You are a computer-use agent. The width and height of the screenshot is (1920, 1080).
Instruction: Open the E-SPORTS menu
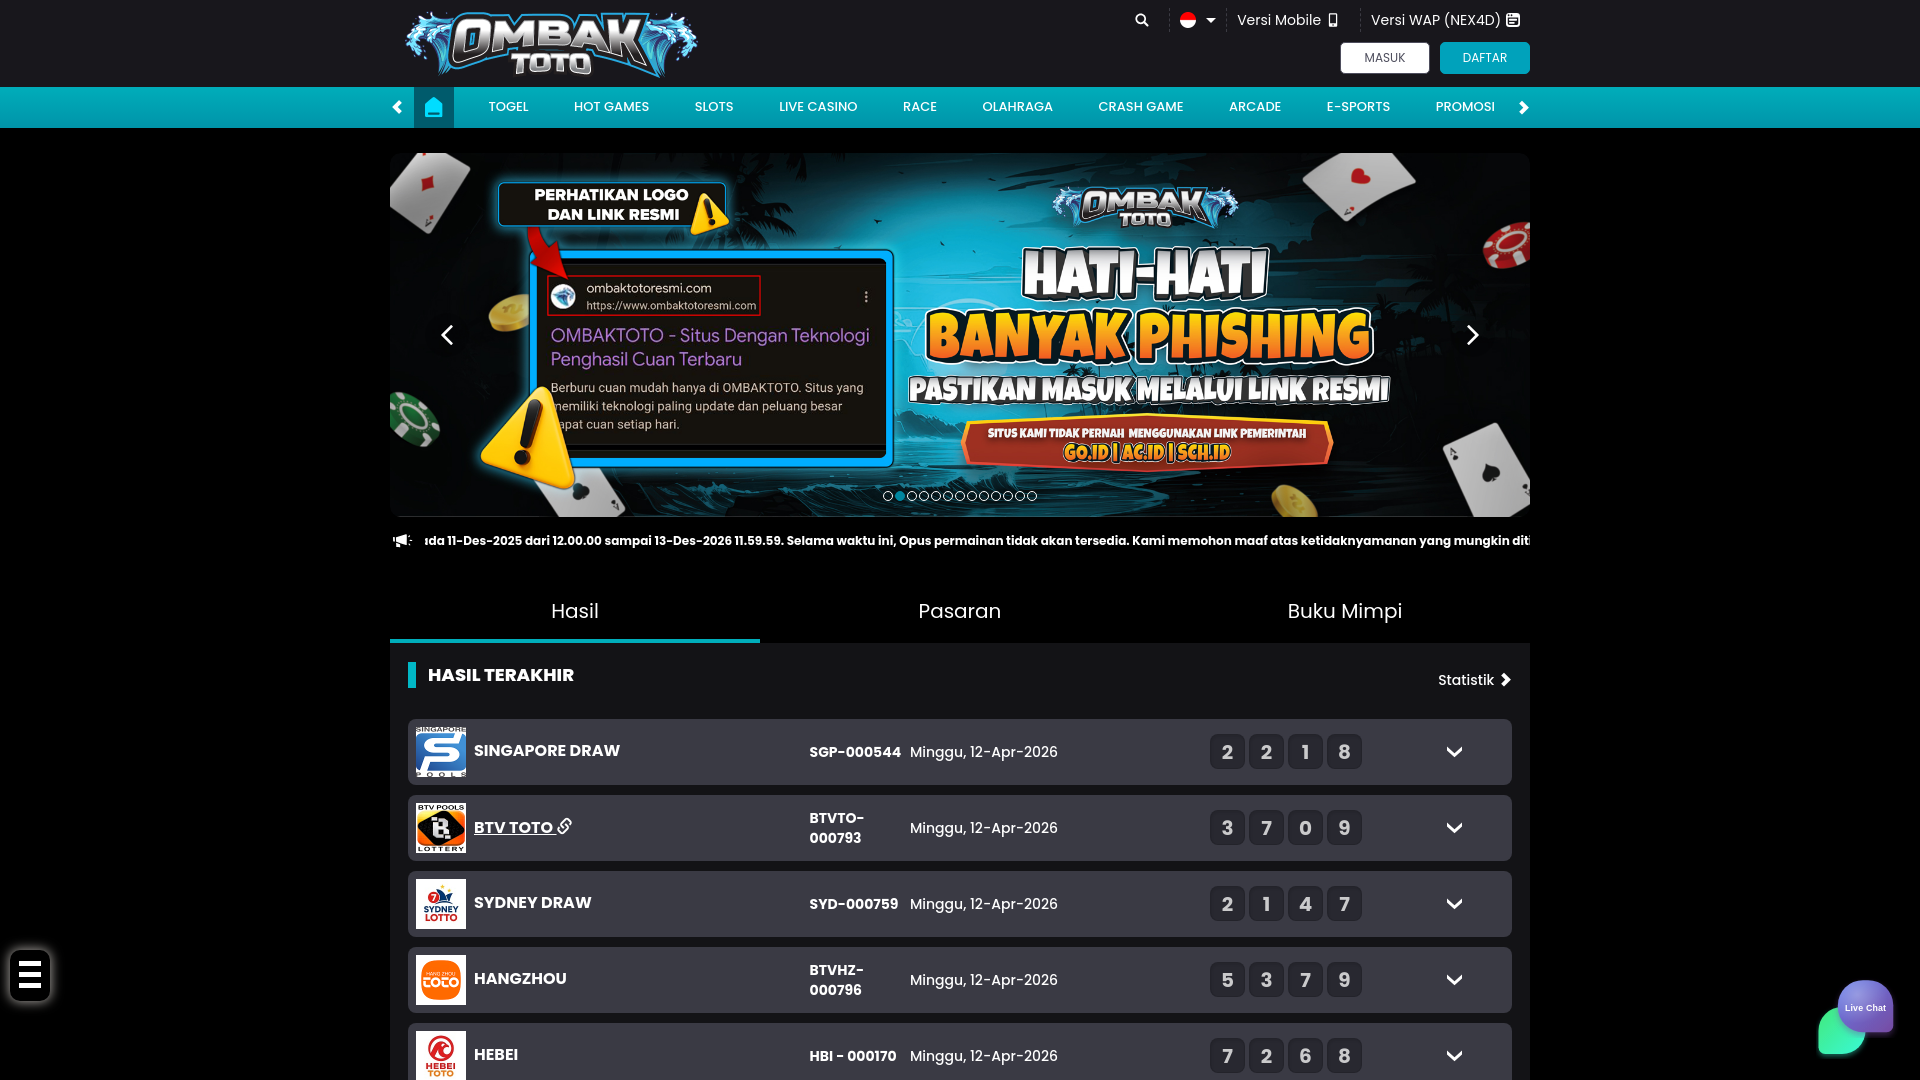[x=1358, y=107]
